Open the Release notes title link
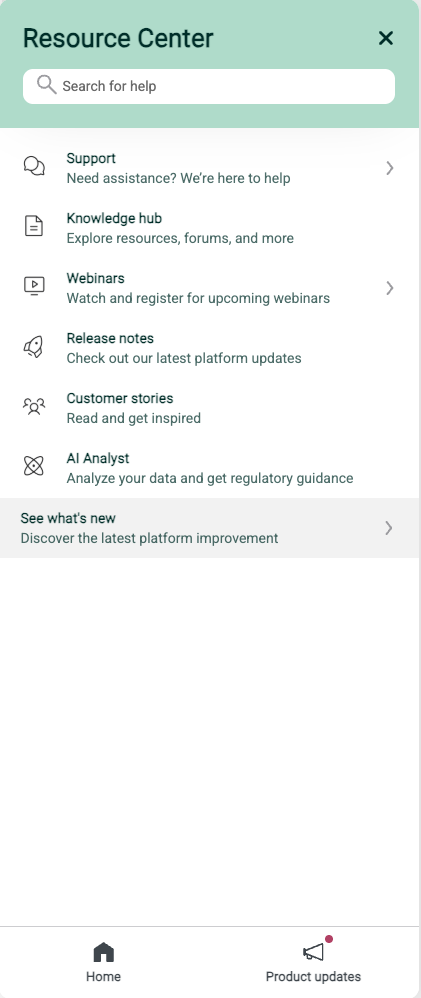Screen dimensions: 421x998 pos(110,339)
